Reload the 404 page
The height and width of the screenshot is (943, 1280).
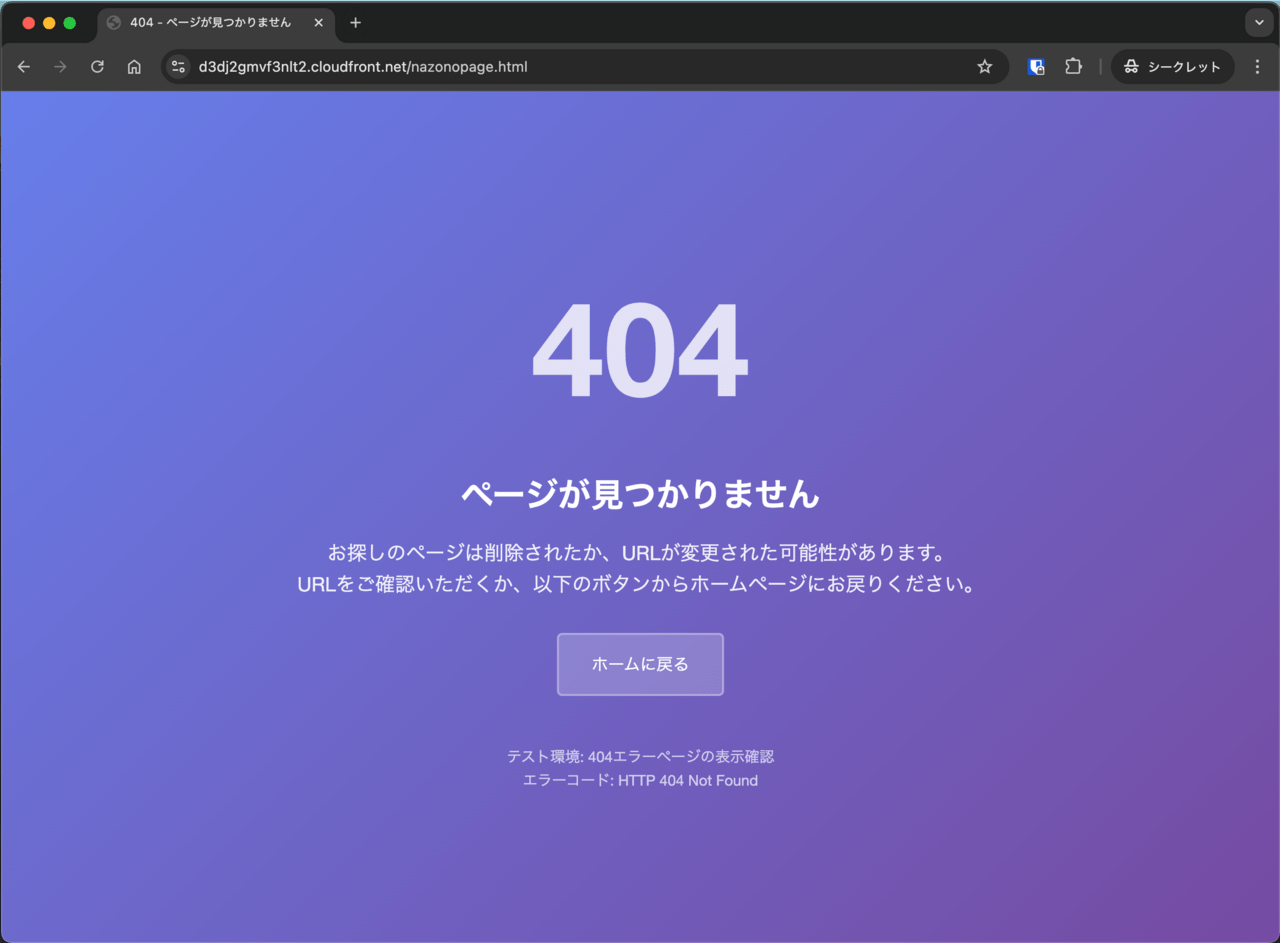tap(97, 67)
